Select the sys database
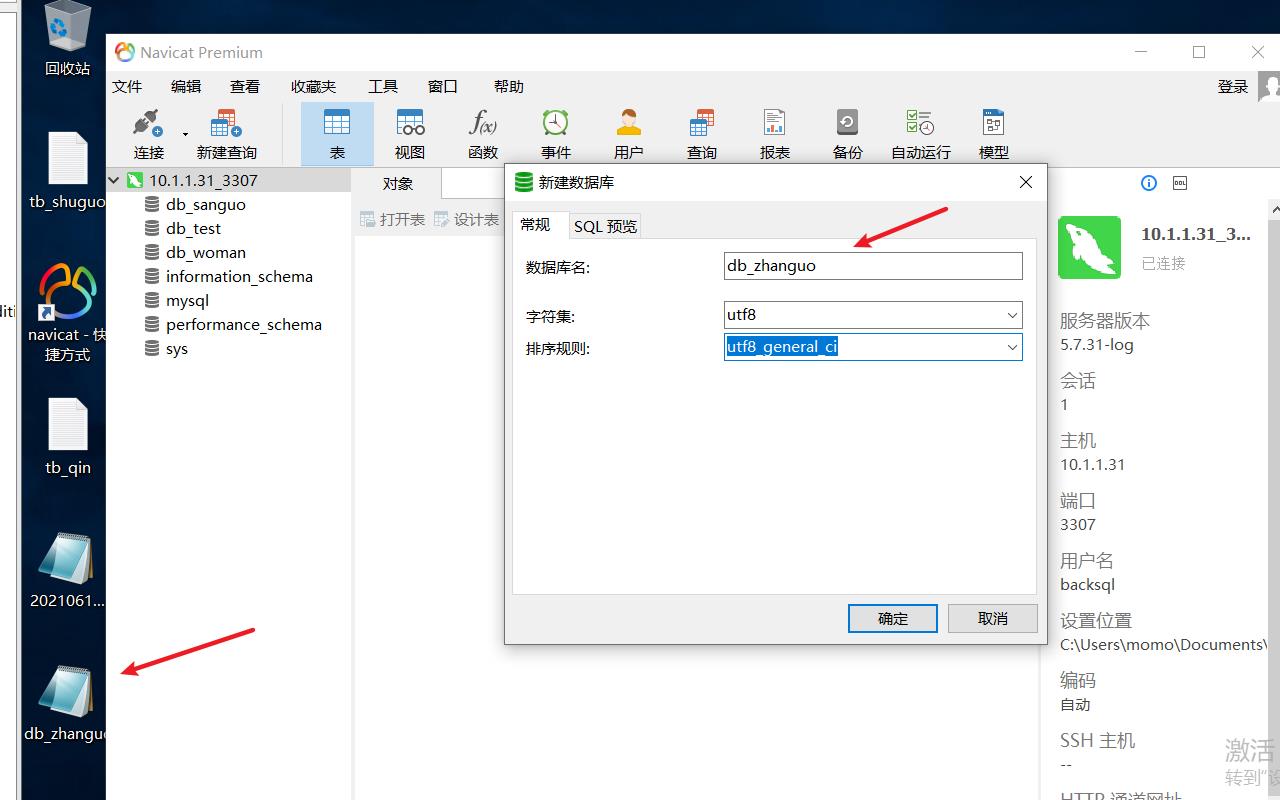The image size is (1280, 800). pos(176,348)
